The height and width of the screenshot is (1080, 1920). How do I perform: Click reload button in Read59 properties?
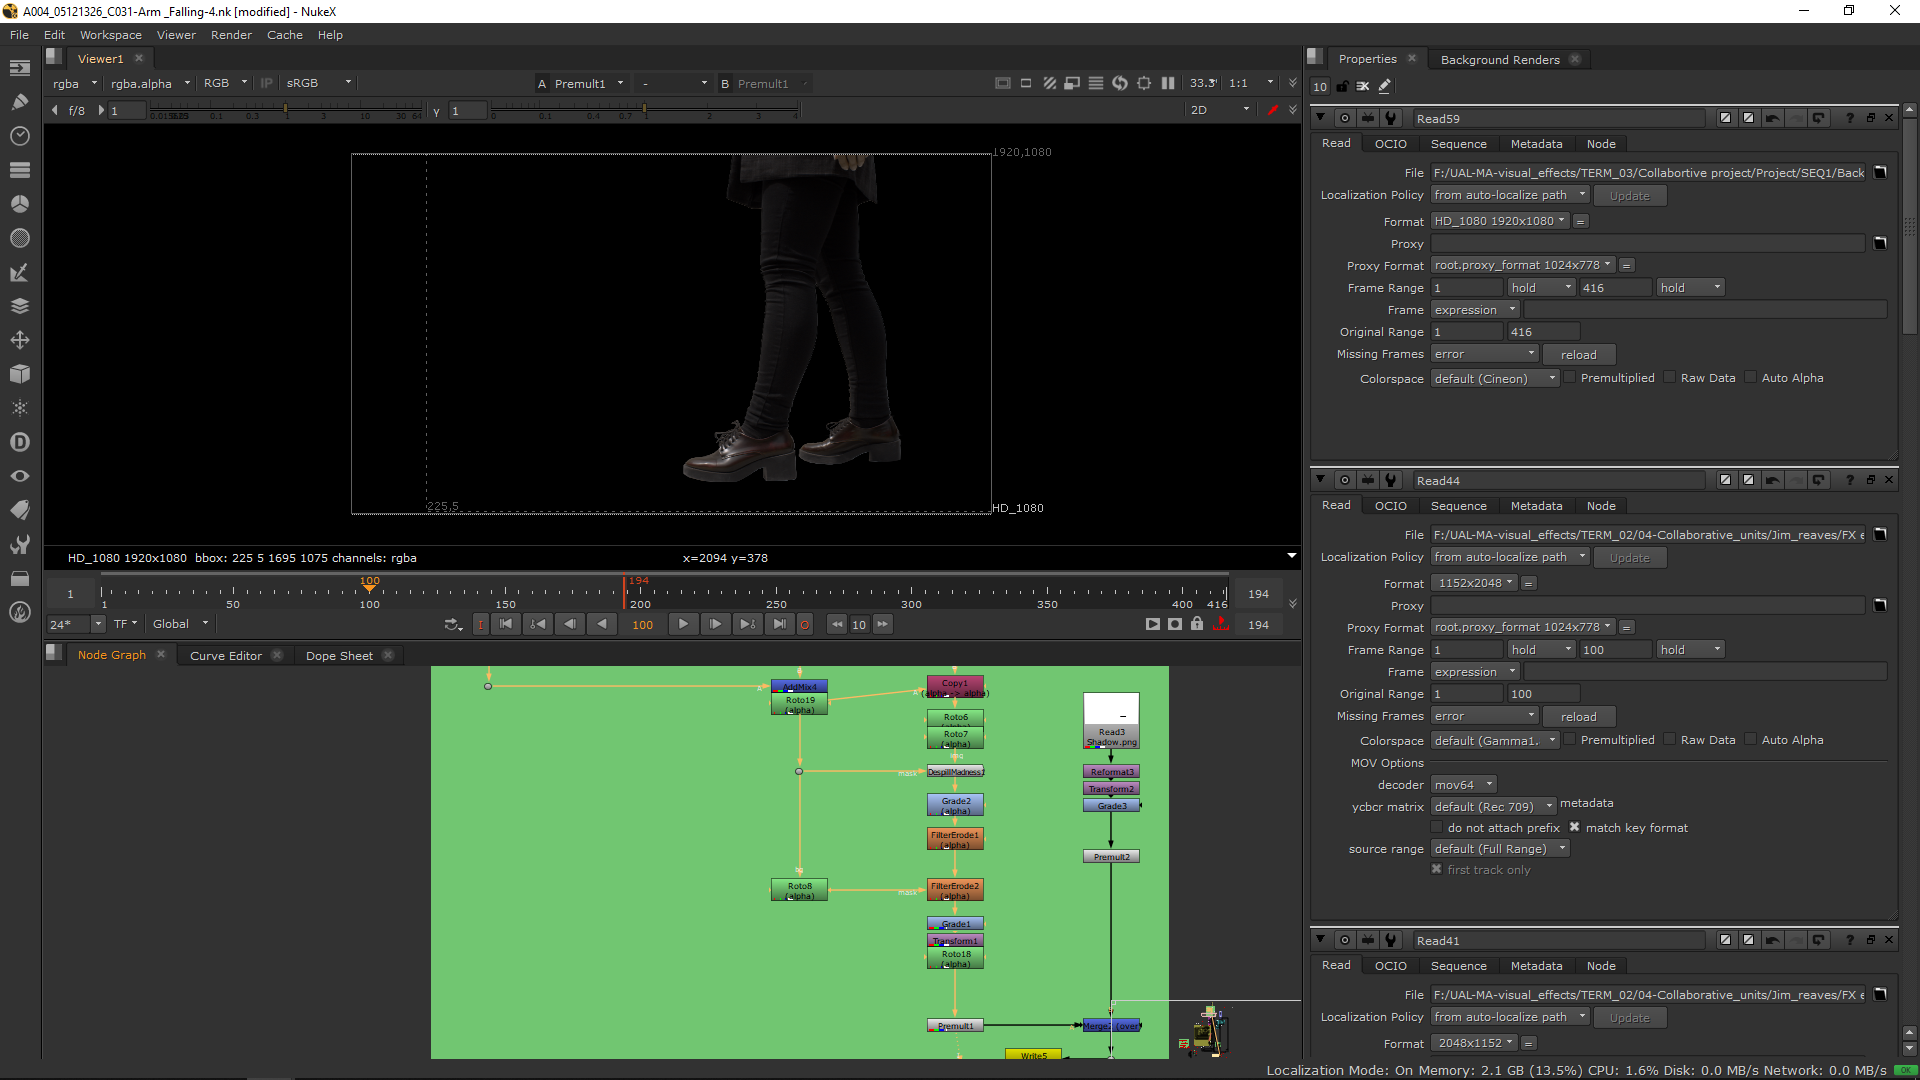[1578, 355]
